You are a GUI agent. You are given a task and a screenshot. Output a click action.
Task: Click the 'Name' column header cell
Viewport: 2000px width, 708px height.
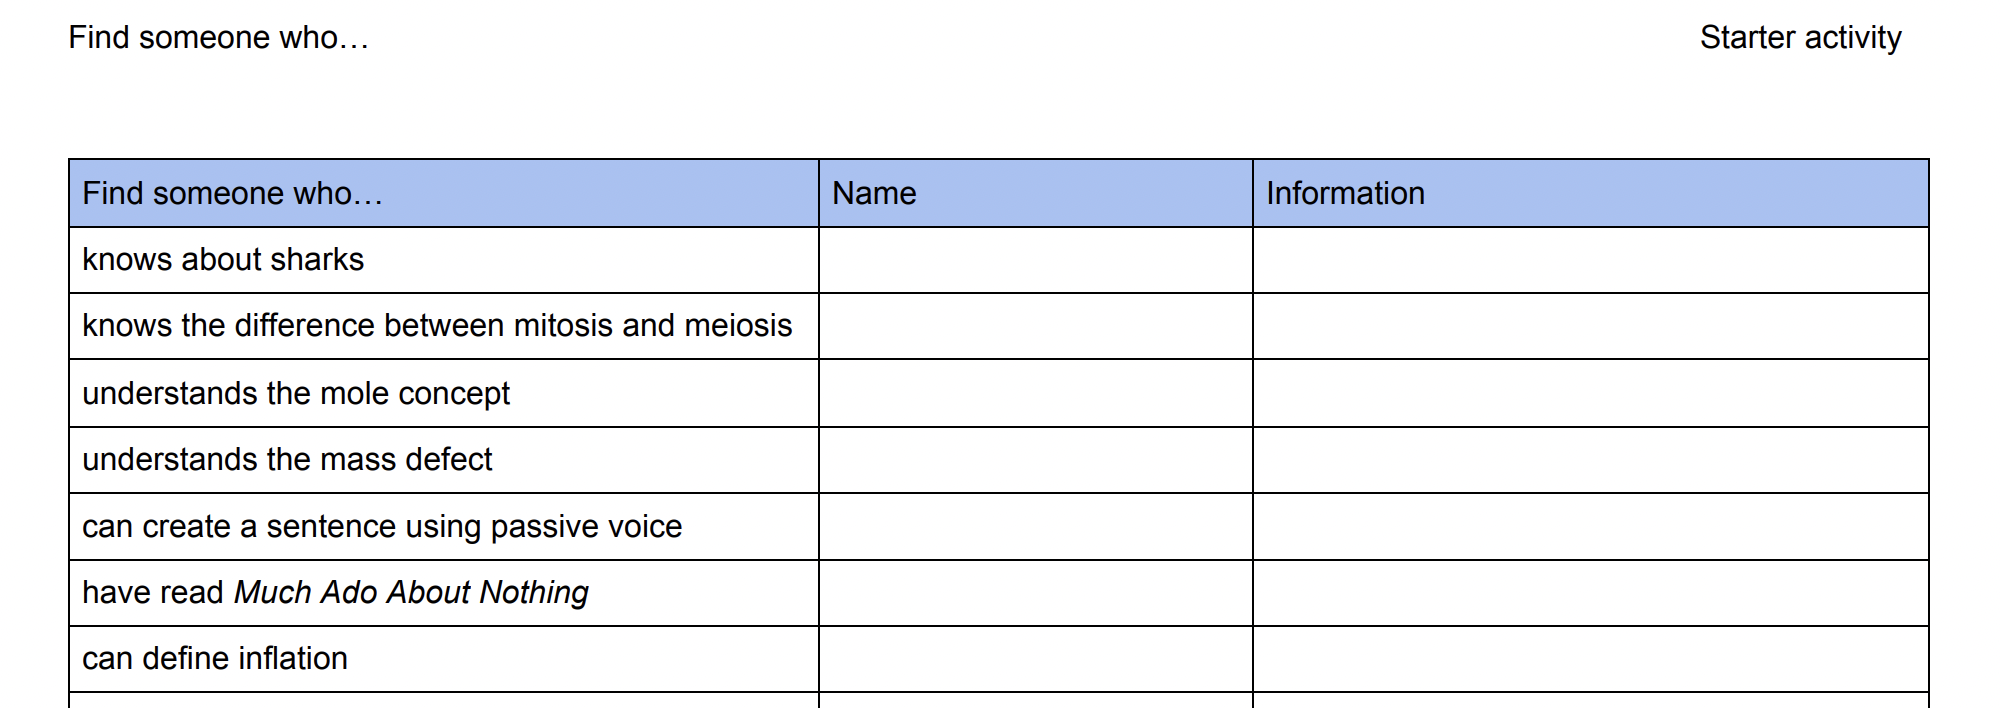(1035, 193)
